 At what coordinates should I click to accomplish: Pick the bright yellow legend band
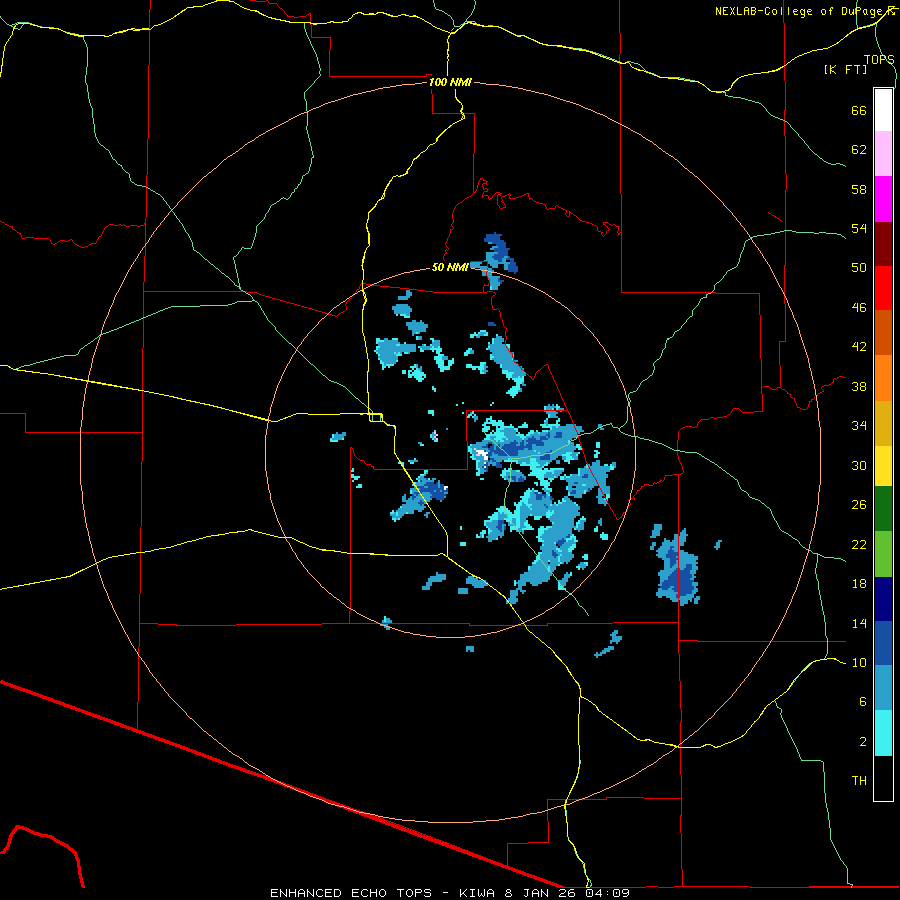point(883,466)
